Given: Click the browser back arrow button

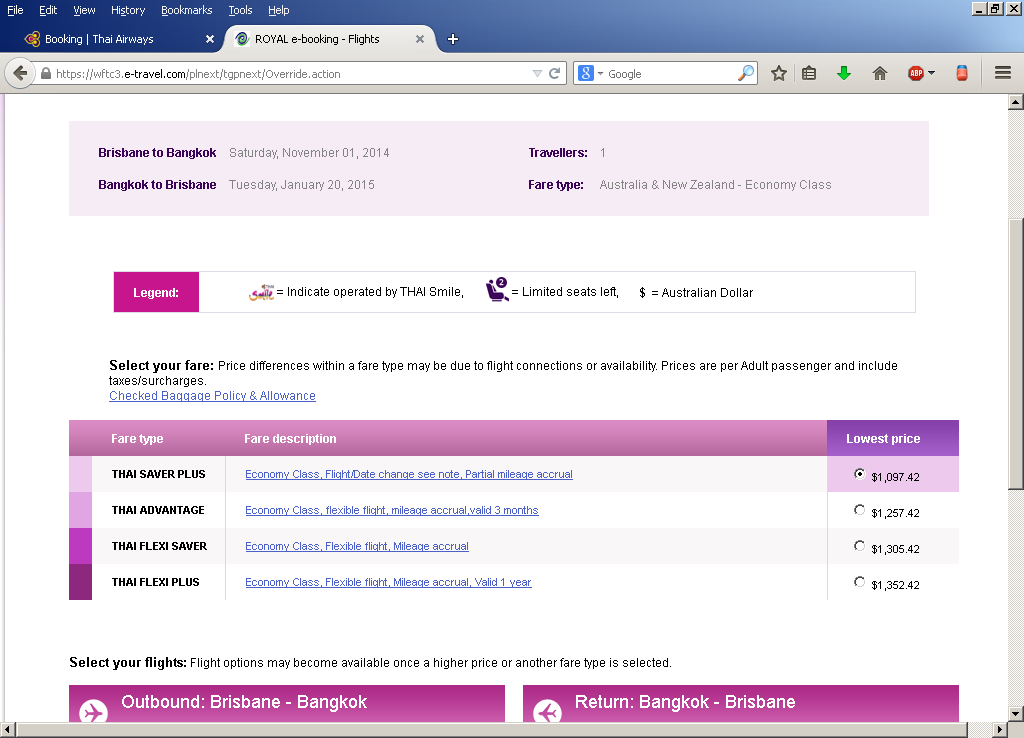Looking at the screenshot, I should pos(19,74).
